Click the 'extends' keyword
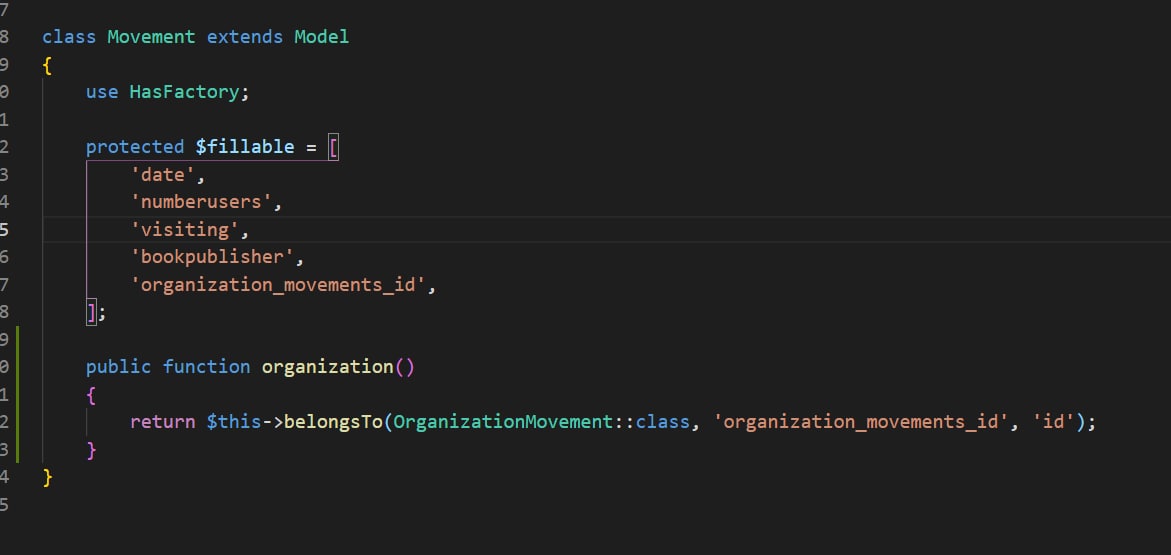 [245, 37]
